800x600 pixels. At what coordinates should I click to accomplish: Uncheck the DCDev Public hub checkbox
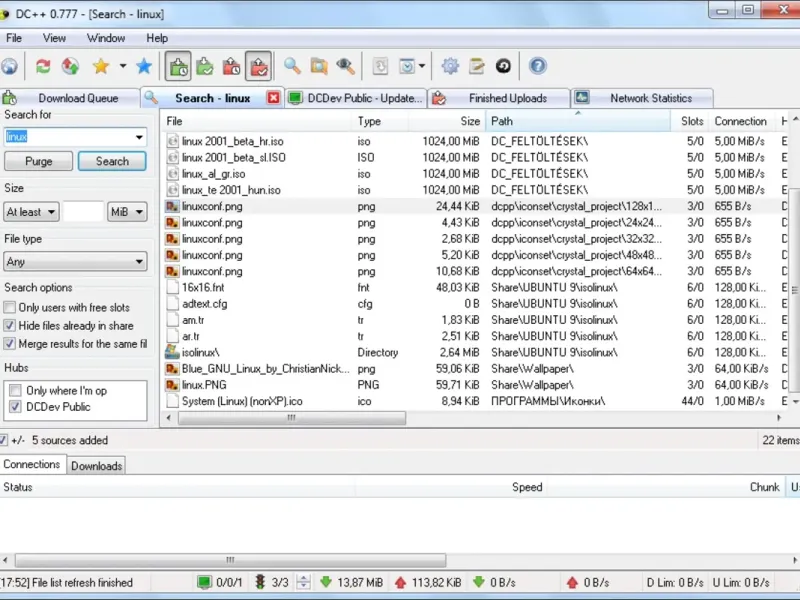[x=15, y=407]
